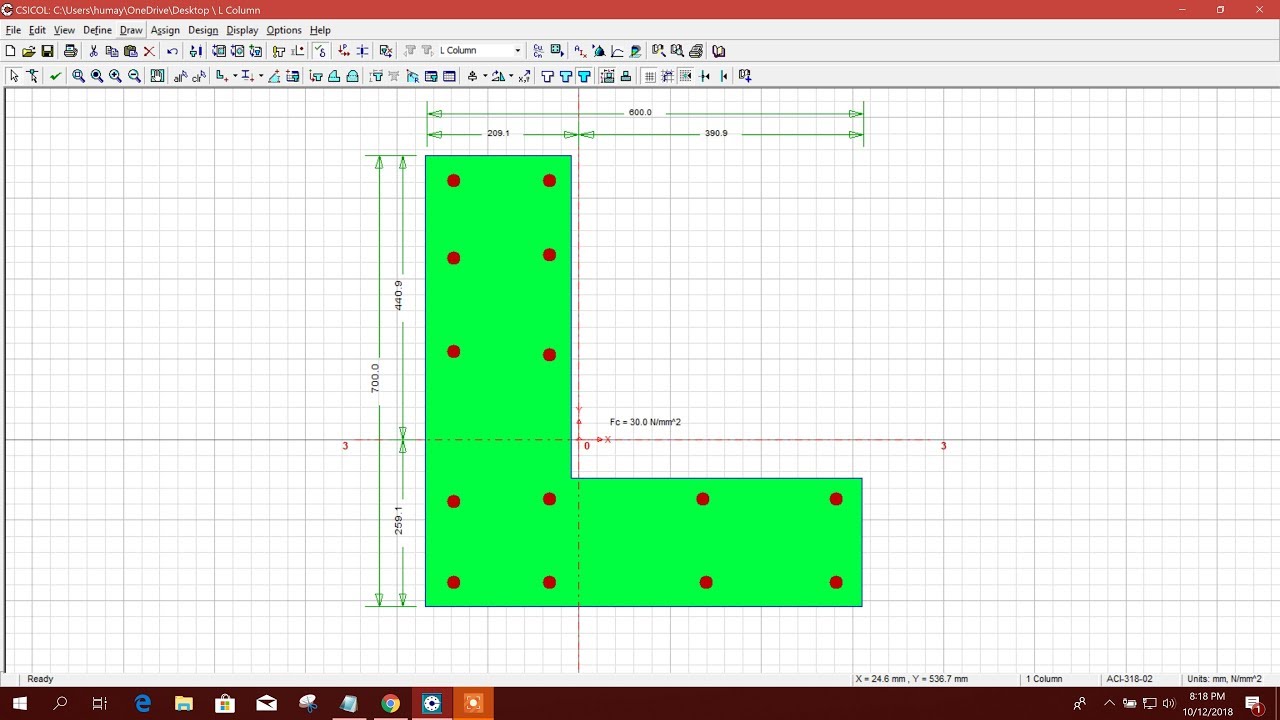Cut the selected item with scissors tool

93,50
